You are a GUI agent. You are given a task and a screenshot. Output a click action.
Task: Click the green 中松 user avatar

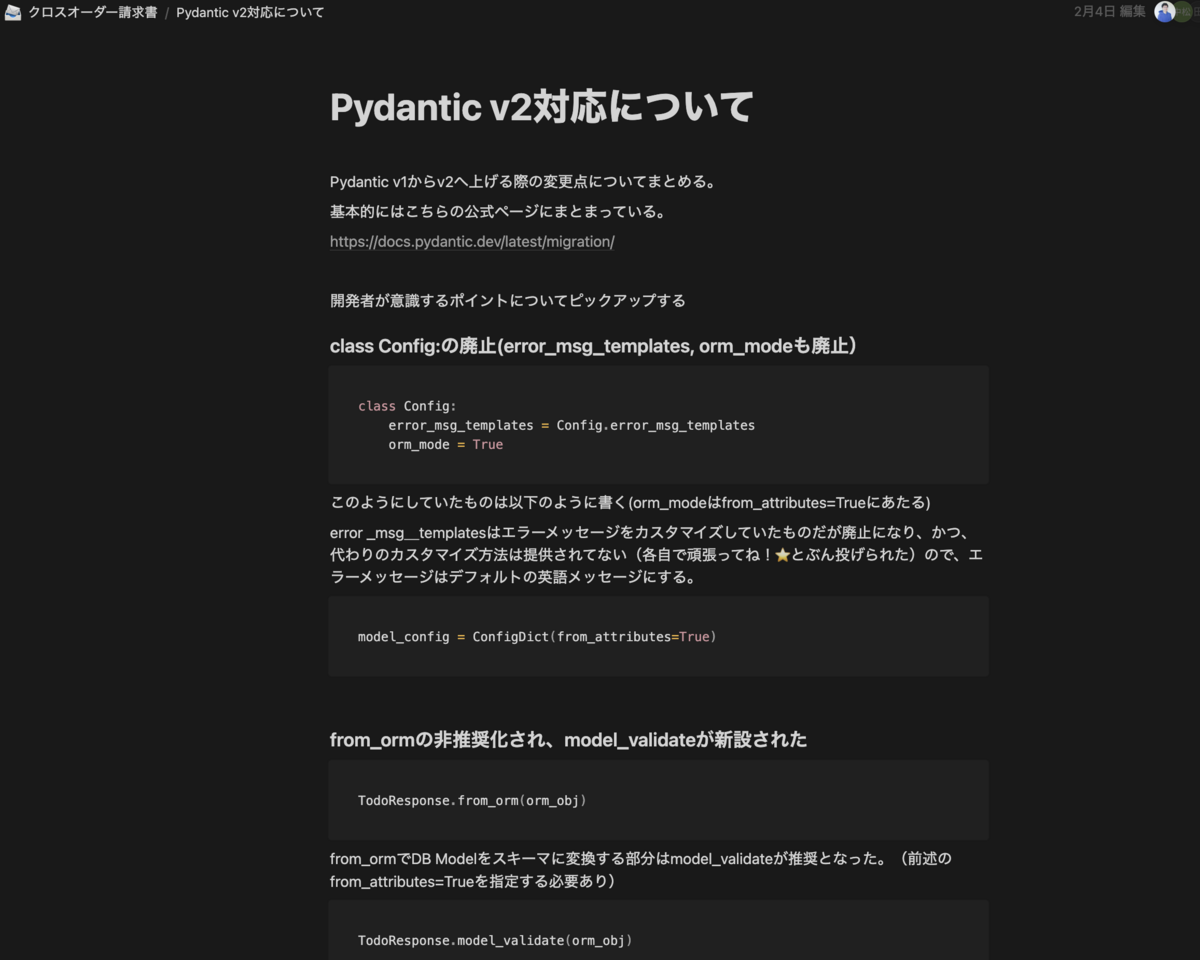click(x=1185, y=12)
